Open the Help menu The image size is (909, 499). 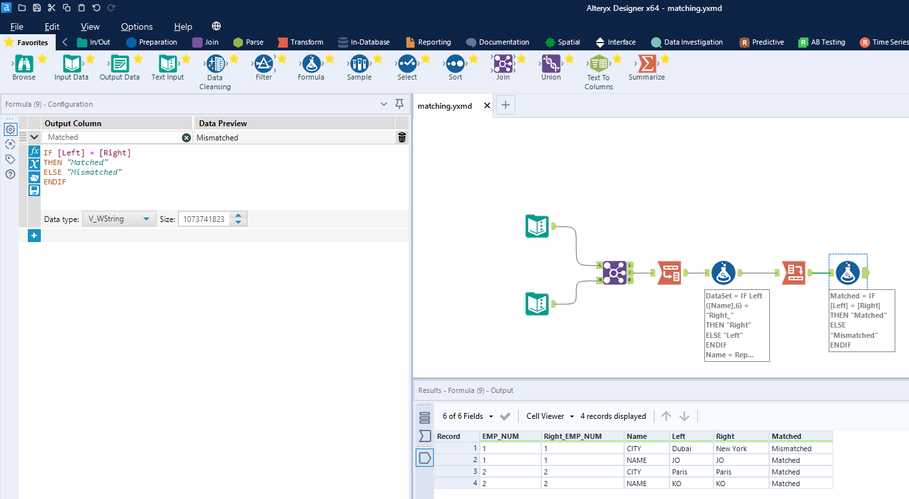(183, 27)
